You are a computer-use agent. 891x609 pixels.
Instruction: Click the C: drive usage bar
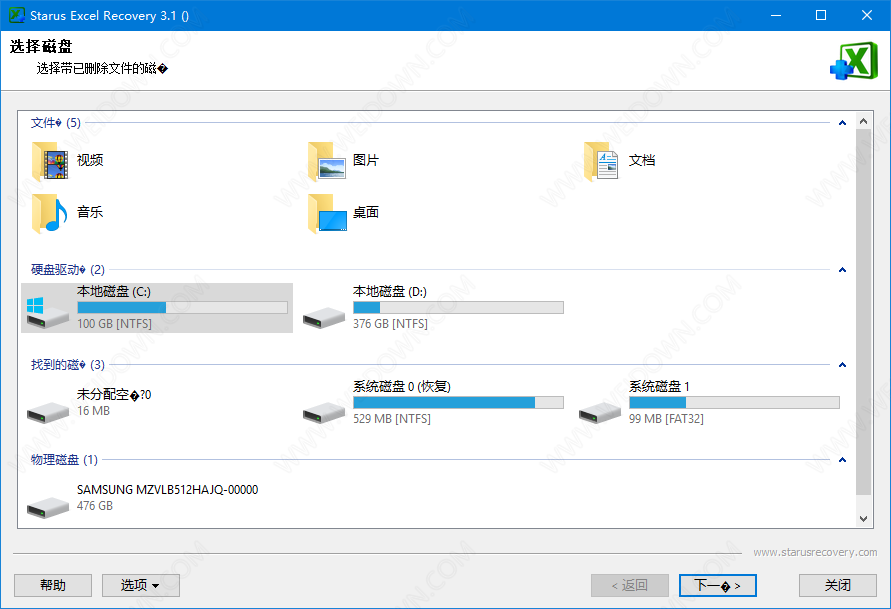point(182,307)
